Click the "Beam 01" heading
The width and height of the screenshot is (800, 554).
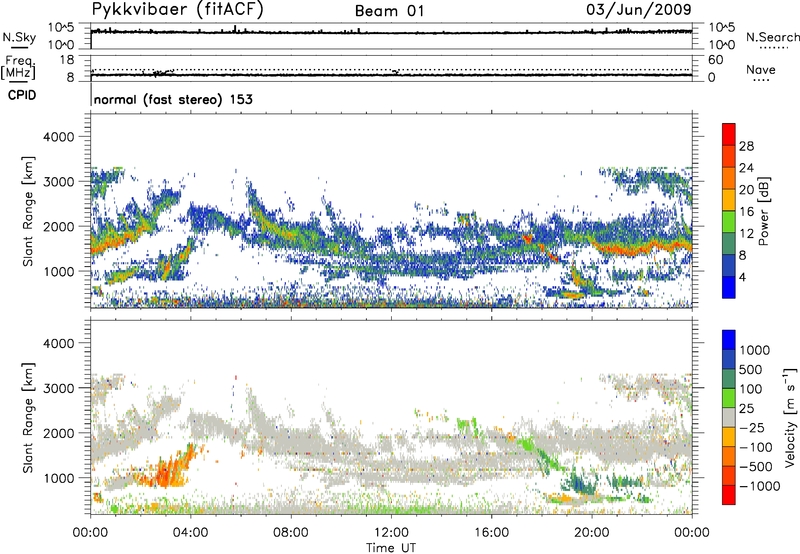[390, 11]
